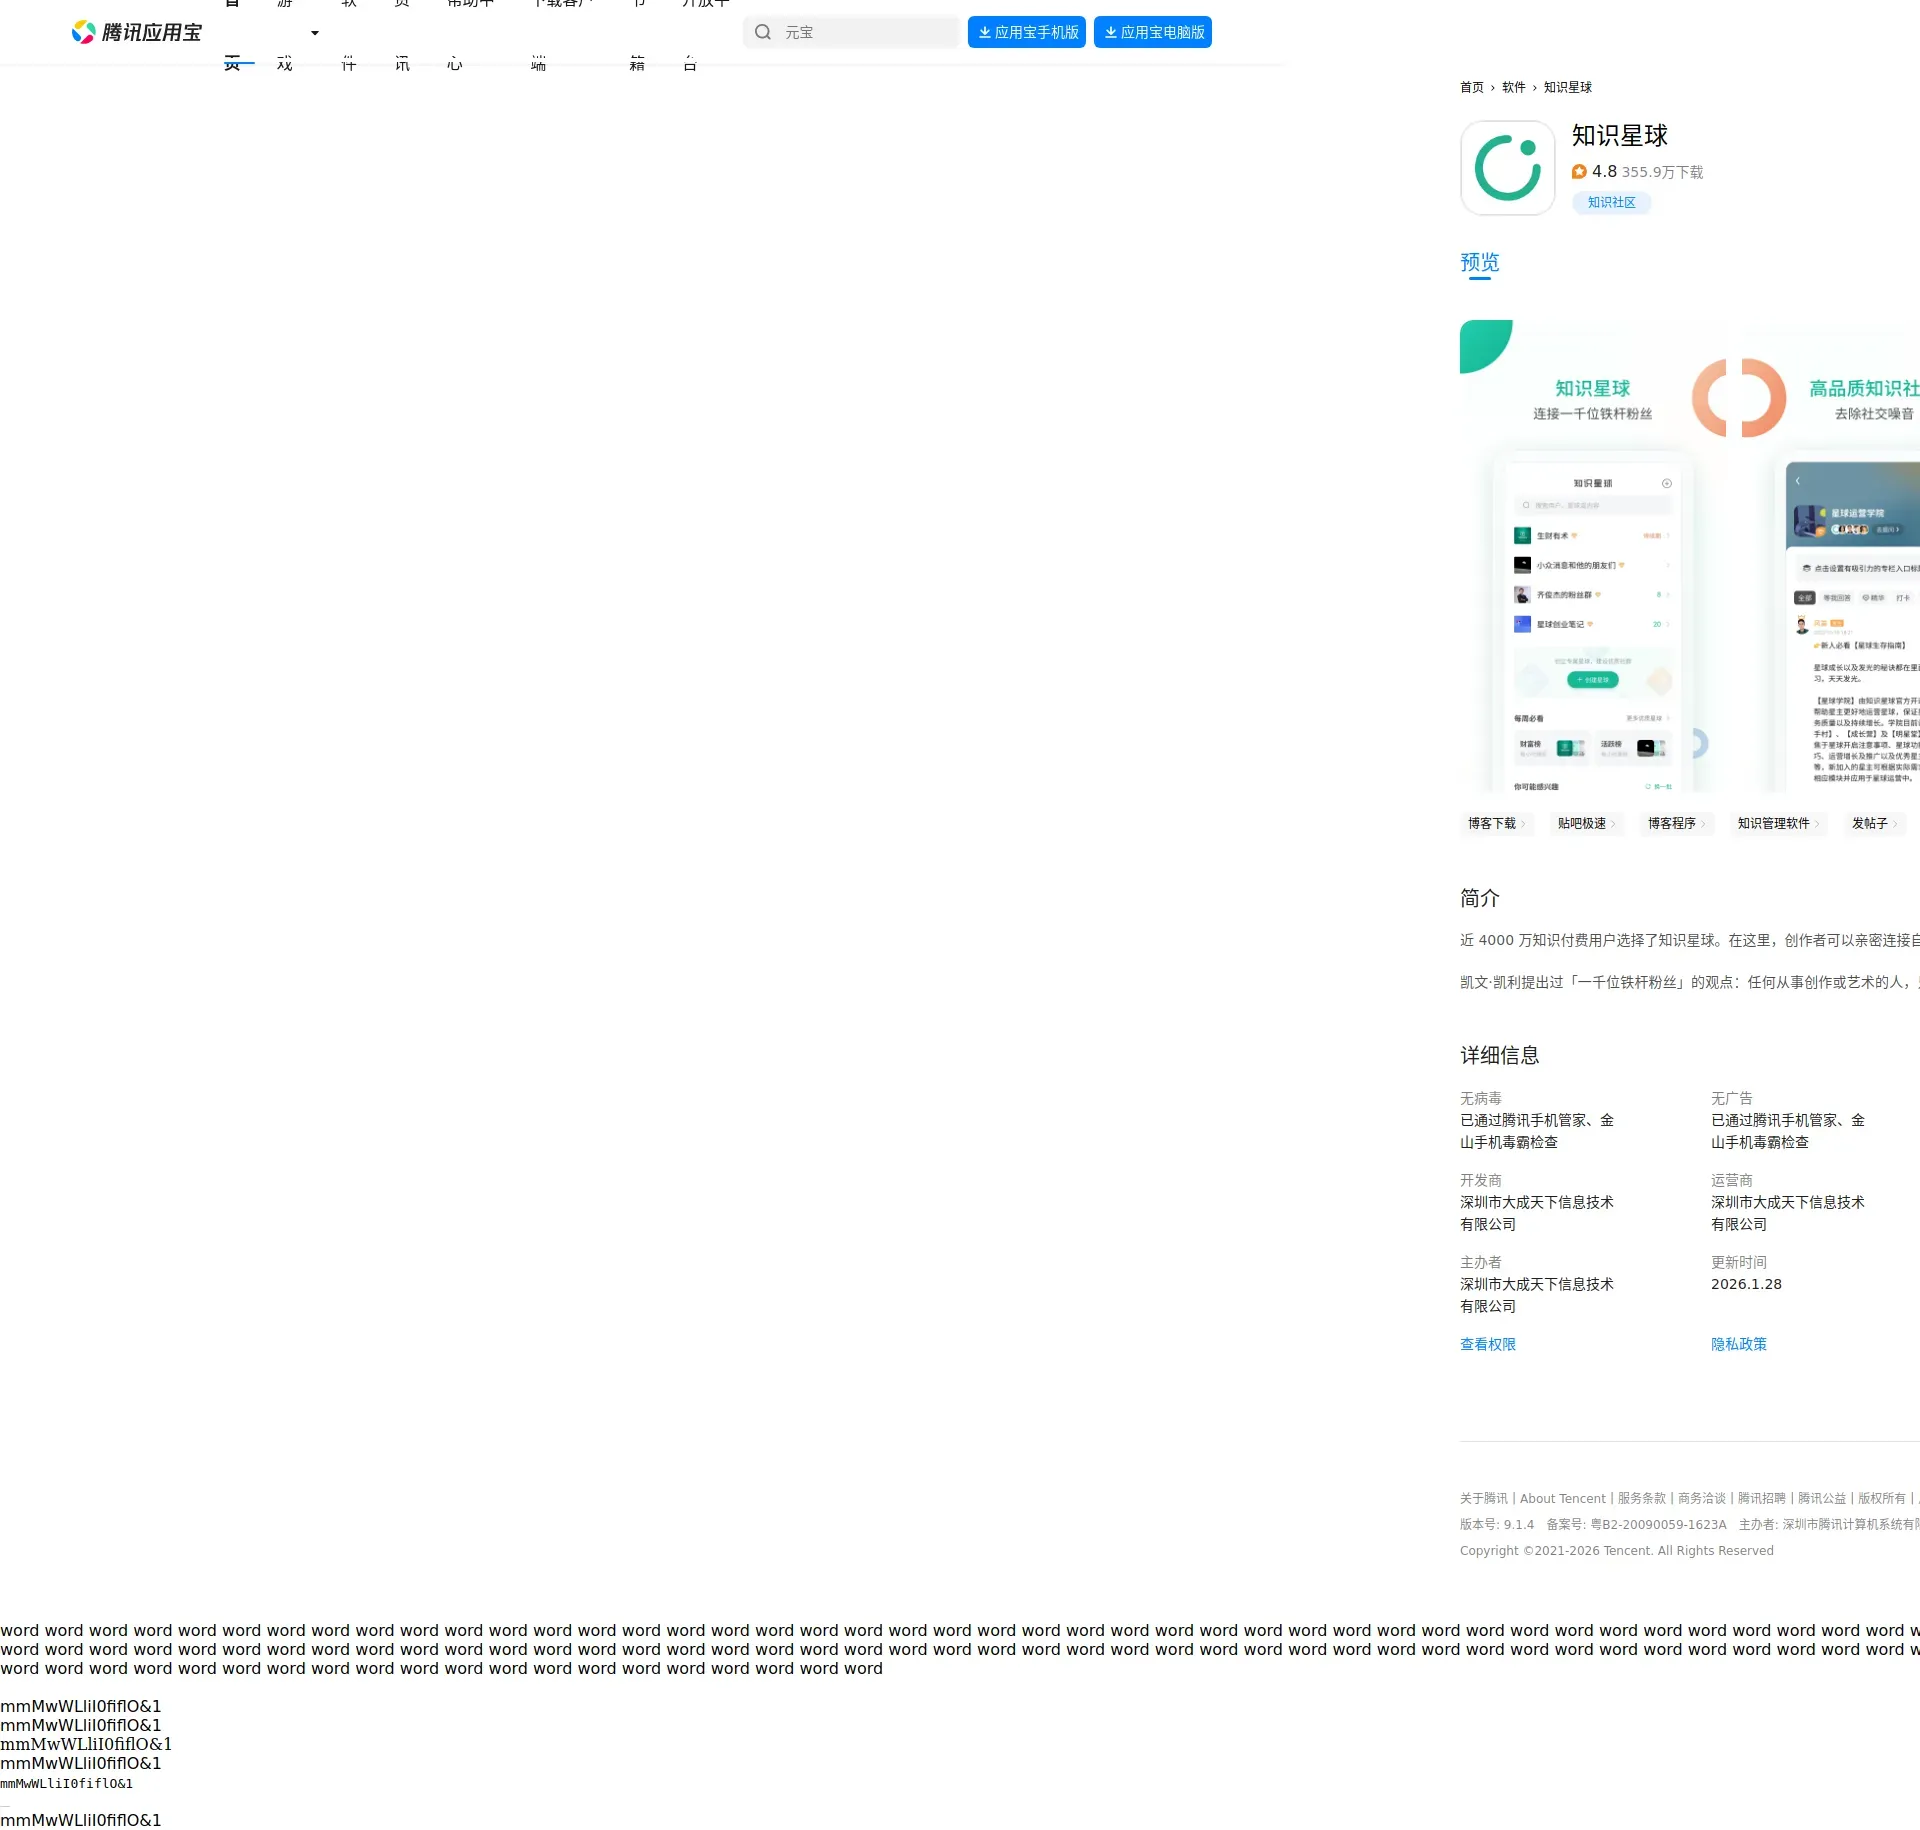The height and width of the screenshot is (1830, 1920).
Task: Select the 预览 tab
Action: click(x=1479, y=263)
